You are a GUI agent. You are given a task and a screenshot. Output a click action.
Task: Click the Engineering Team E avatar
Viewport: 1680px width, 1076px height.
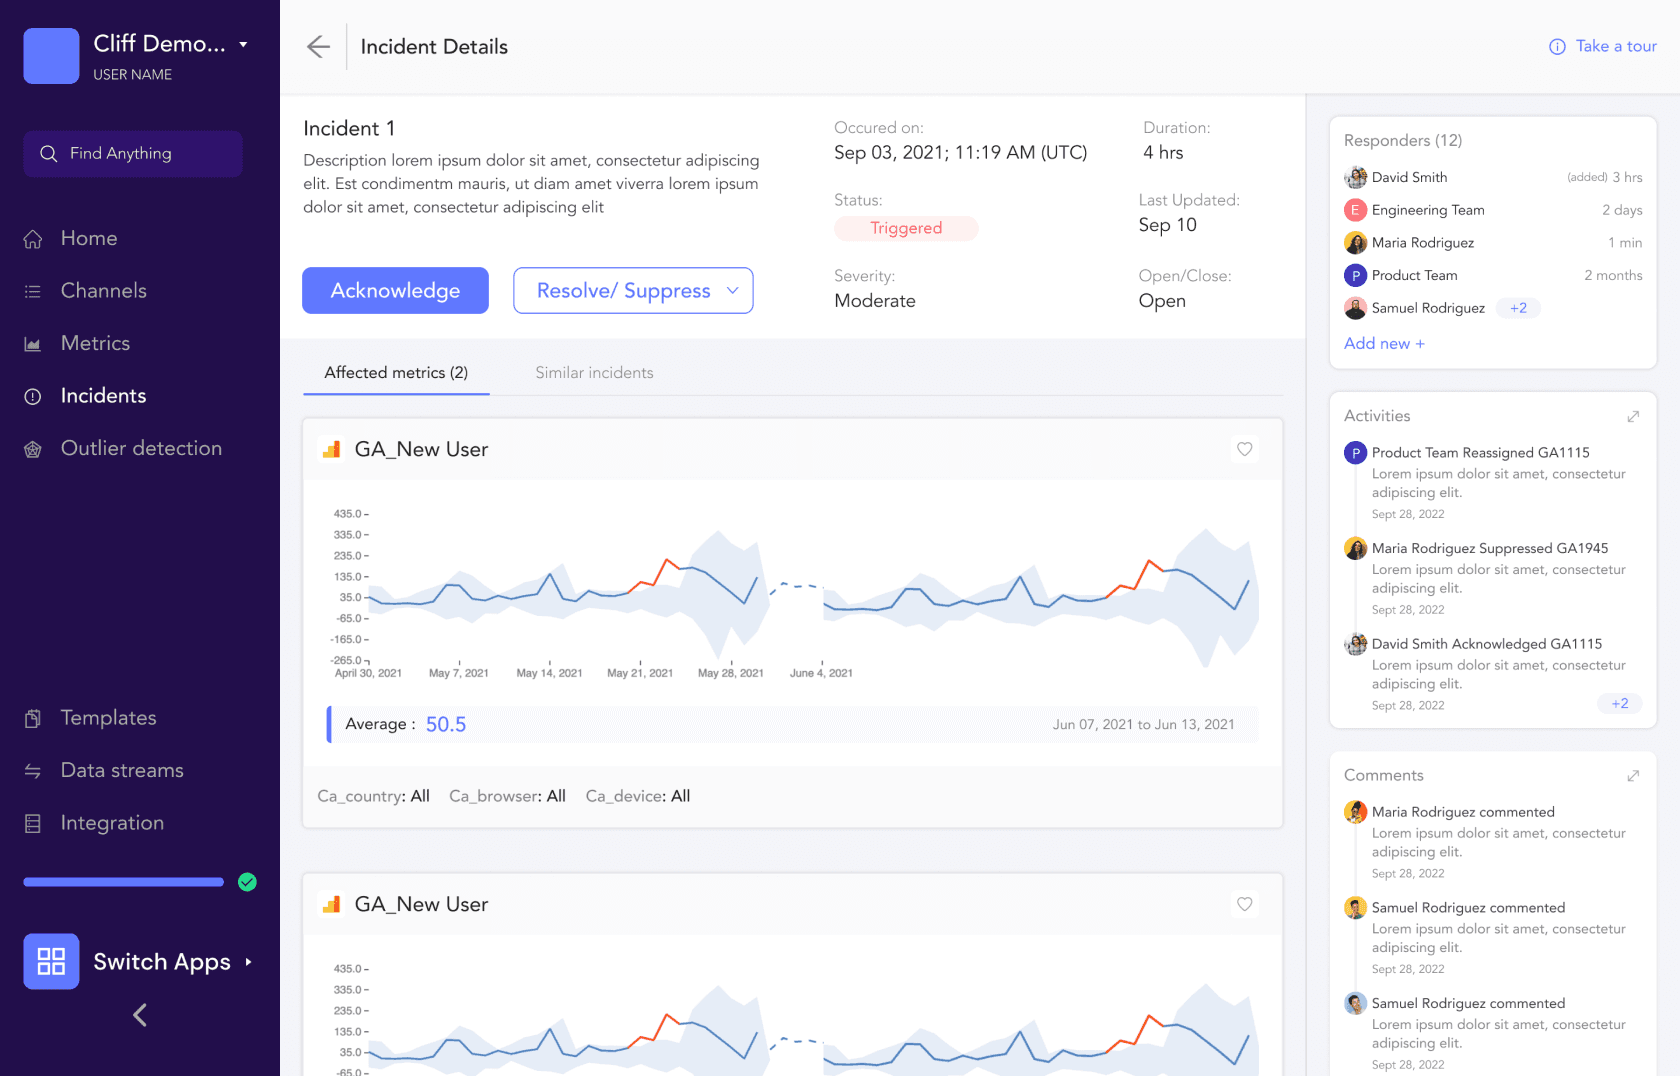(1355, 210)
